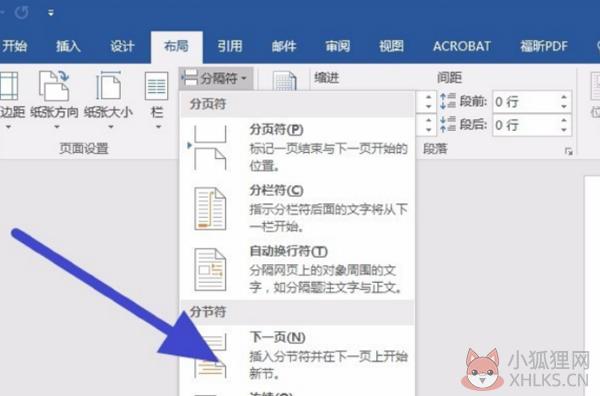600x396 pixels.
Task: Decrease 段后 spacing with down arrow
Action: (x=564, y=130)
